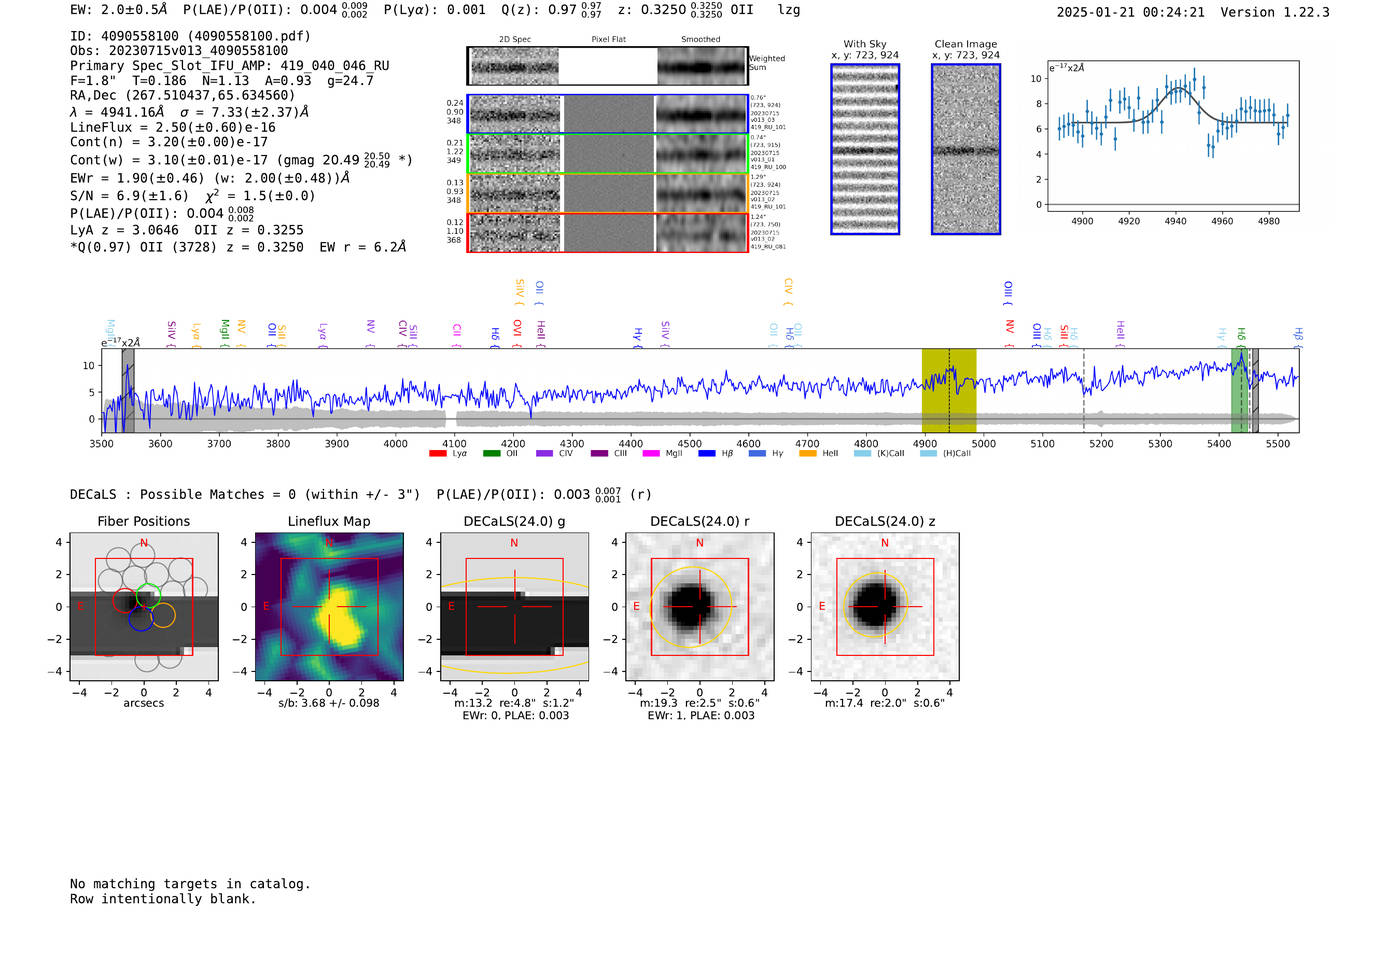Image resolution: width=1400 pixels, height=953 pixels.
Task: Open the DECaLS(24.0) r cutout
Action: coord(700,606)
